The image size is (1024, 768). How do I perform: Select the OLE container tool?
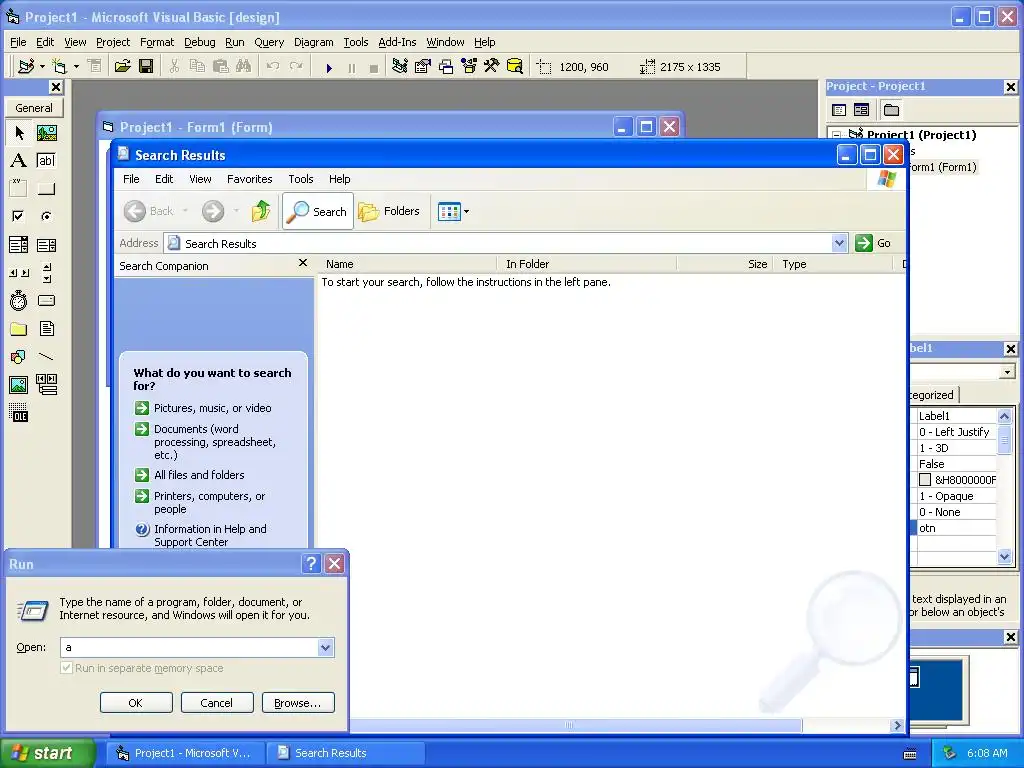[19, 413]
